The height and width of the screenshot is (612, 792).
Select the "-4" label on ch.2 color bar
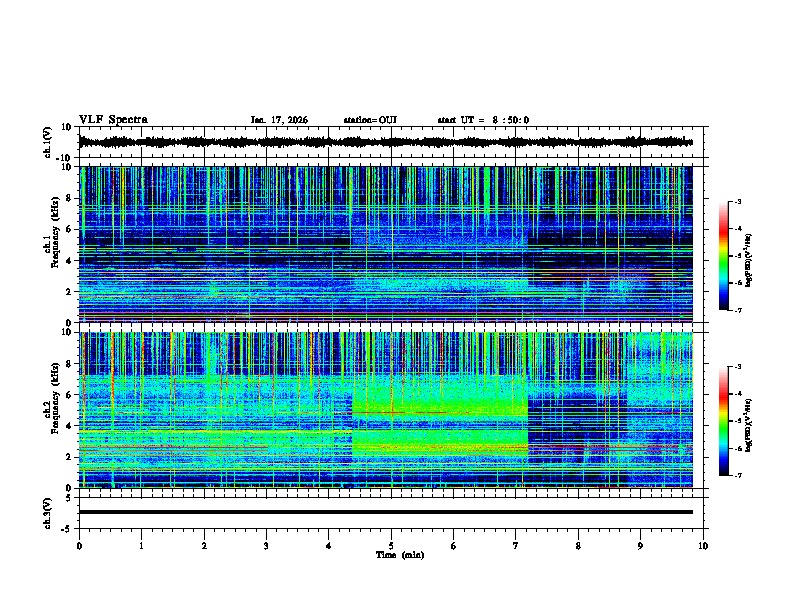click(x=737, y=393)
